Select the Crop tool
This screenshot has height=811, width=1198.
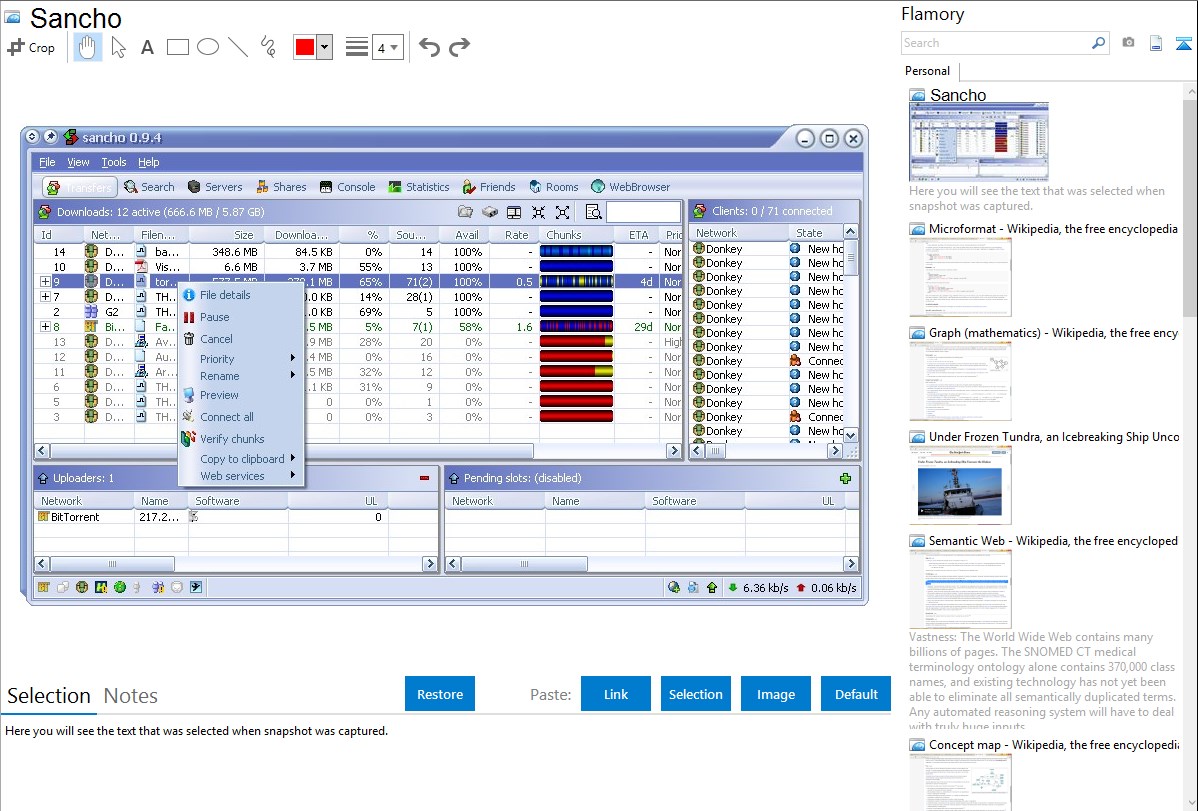pos(31,47)
